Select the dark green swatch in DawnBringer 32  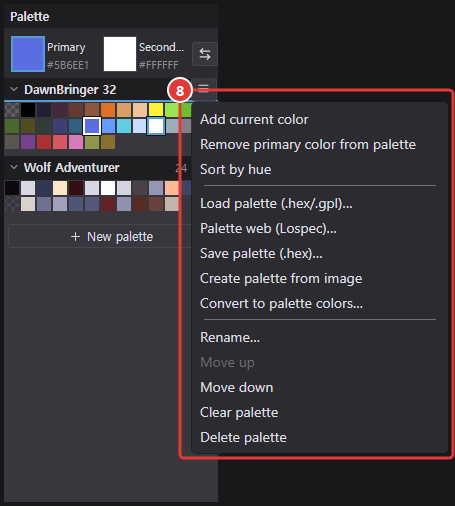tap(12, 126)
